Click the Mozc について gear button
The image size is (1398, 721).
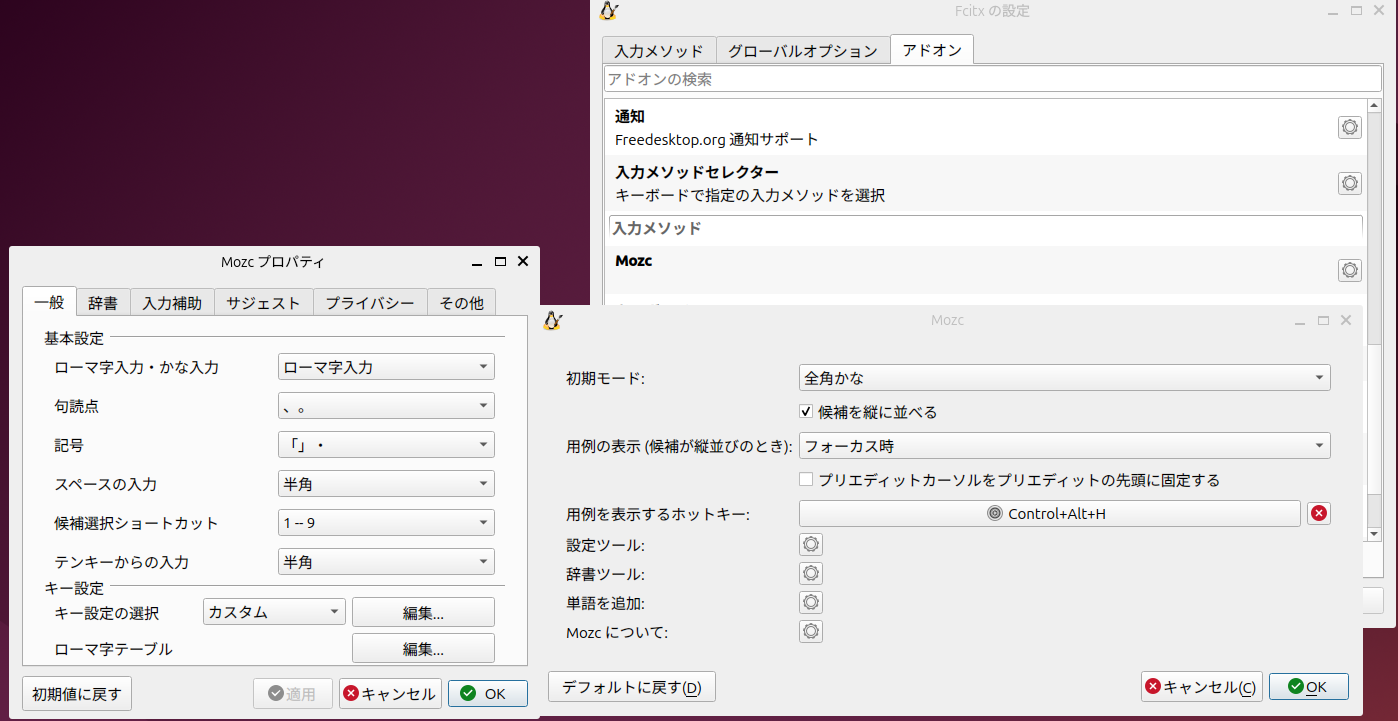pyautogui.click(x=811, y=632)
